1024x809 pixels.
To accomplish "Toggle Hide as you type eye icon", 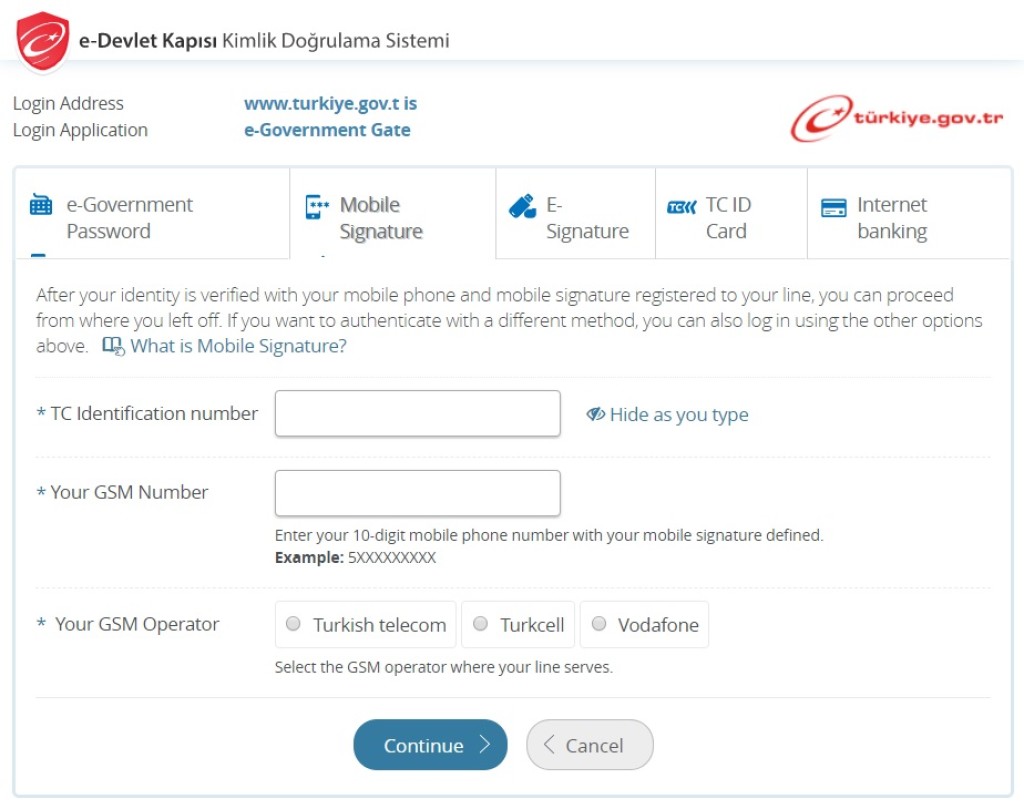I will [596, 415].
